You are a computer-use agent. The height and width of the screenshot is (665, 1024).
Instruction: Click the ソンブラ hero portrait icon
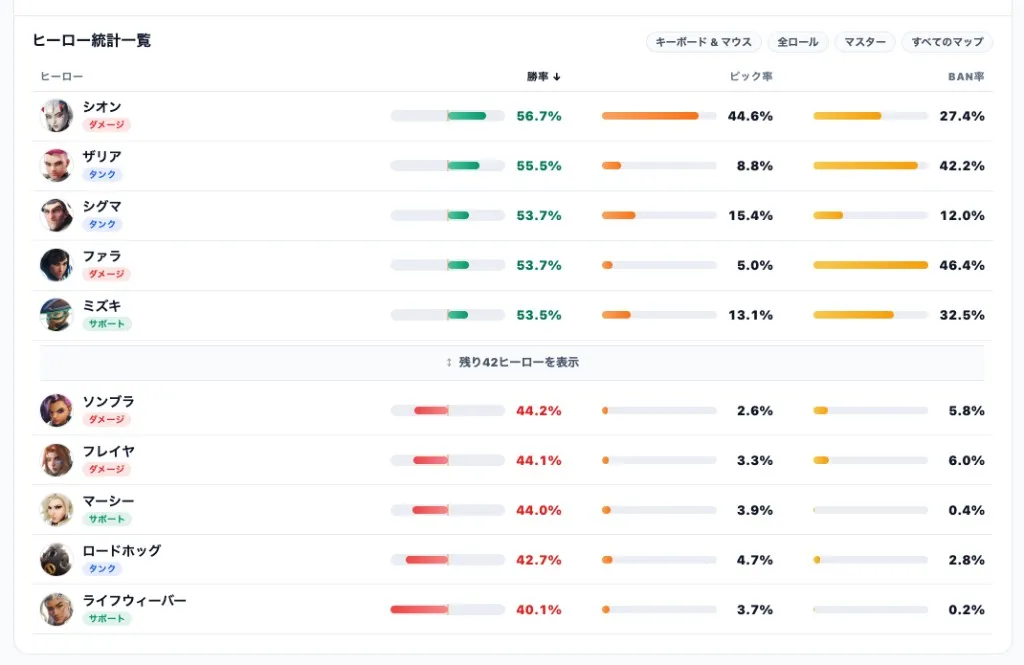(x=56, y=410)
